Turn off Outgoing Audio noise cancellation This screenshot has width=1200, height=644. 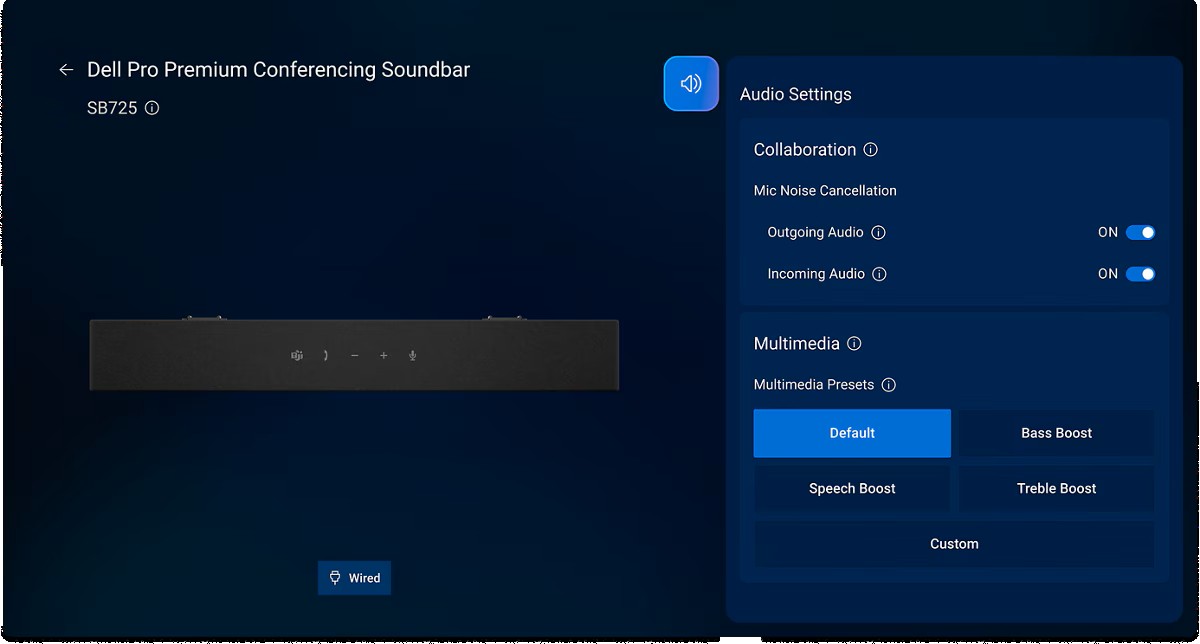(x=1138, y=232)
